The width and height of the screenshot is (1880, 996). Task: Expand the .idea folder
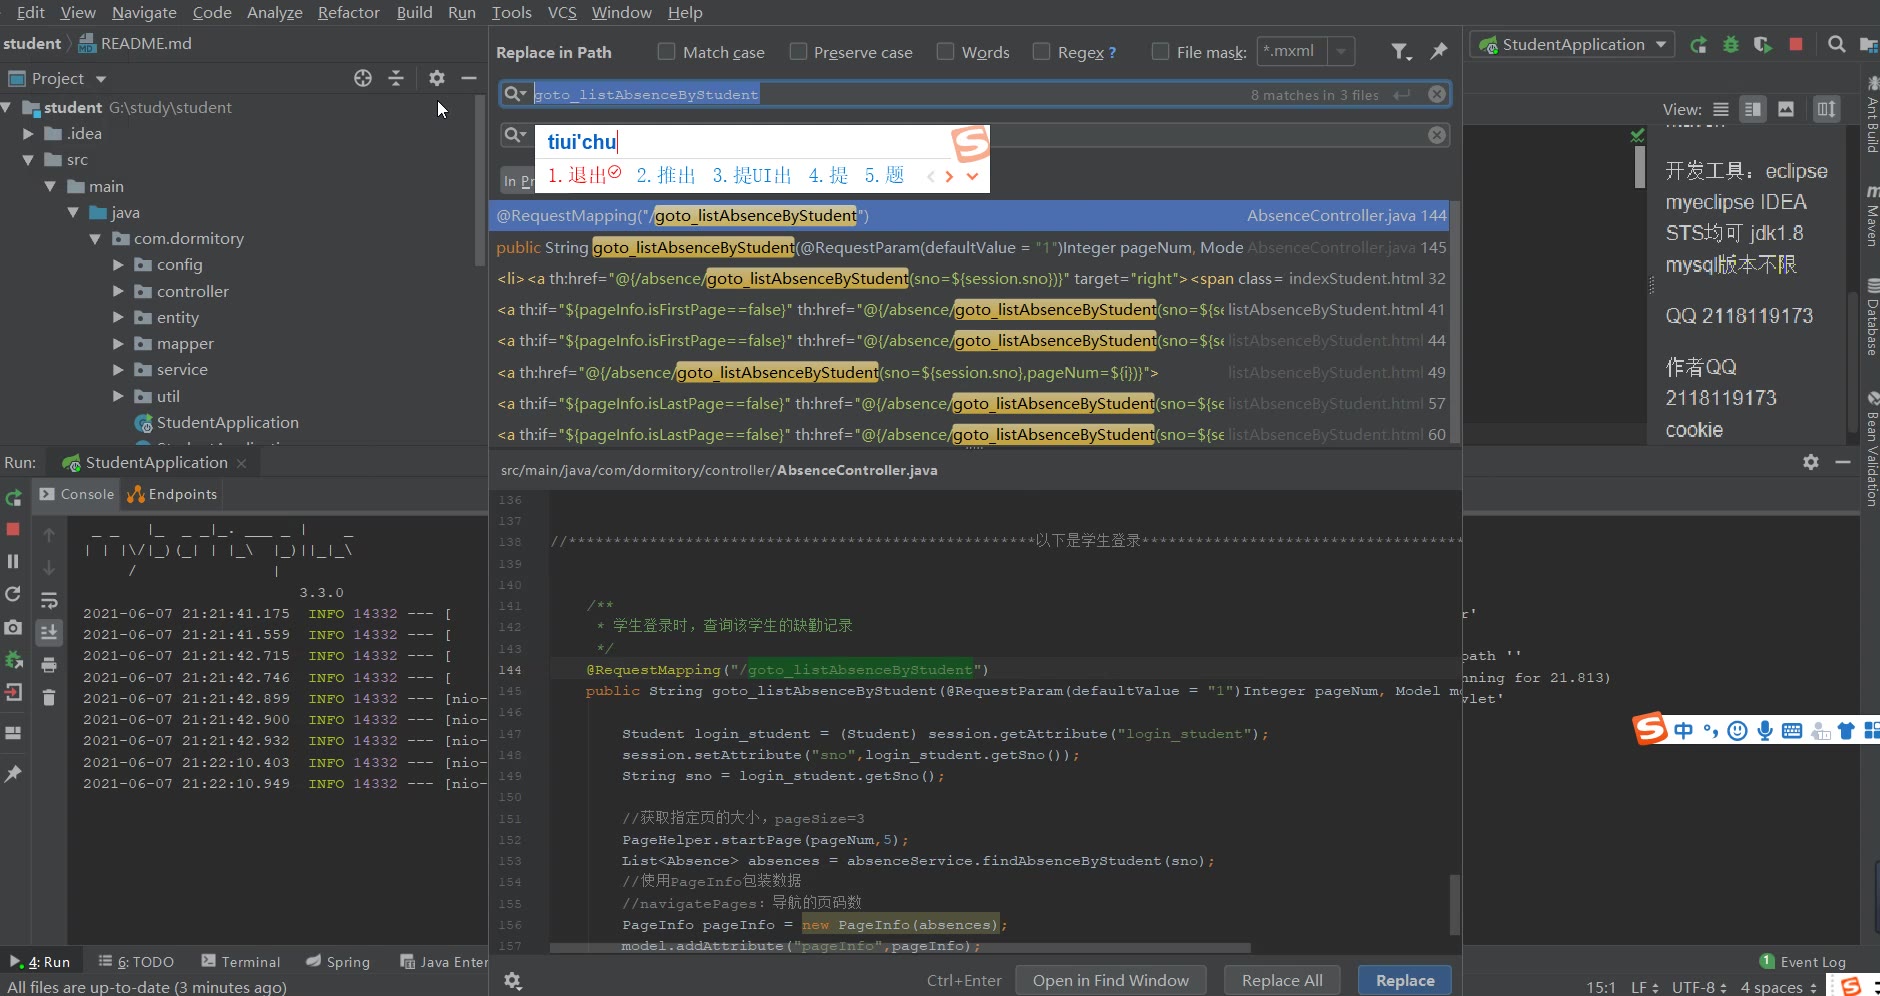pos(28,133)
